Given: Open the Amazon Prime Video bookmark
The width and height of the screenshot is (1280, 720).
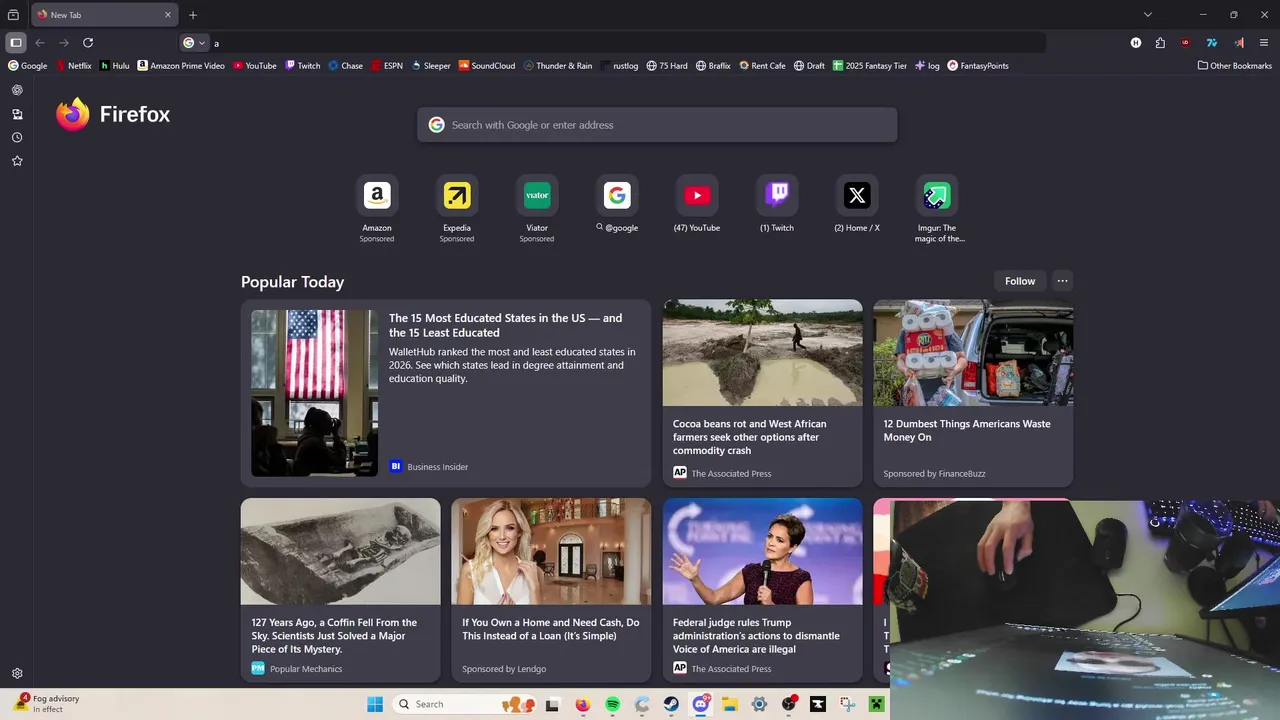Looking at the screenshot, I should 181,66.
